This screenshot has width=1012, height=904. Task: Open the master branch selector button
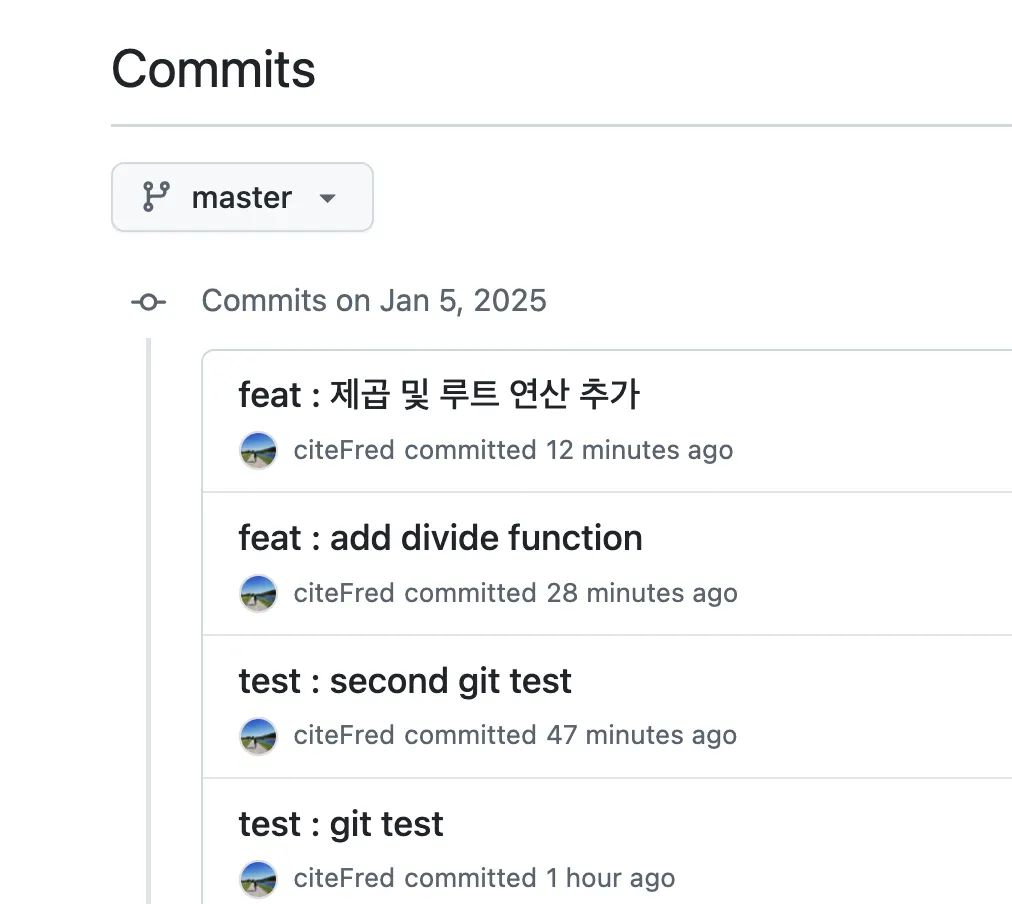click(x=242, y=198)
